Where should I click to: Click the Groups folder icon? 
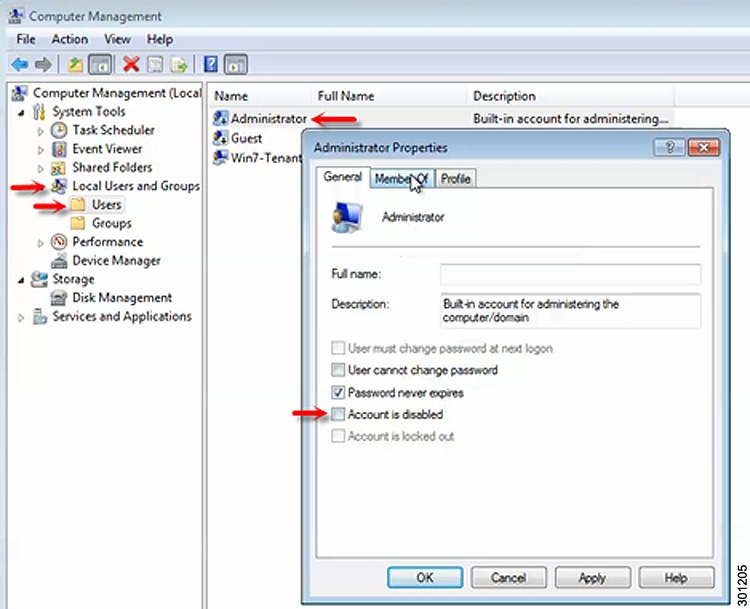click(x=77, y=223)
